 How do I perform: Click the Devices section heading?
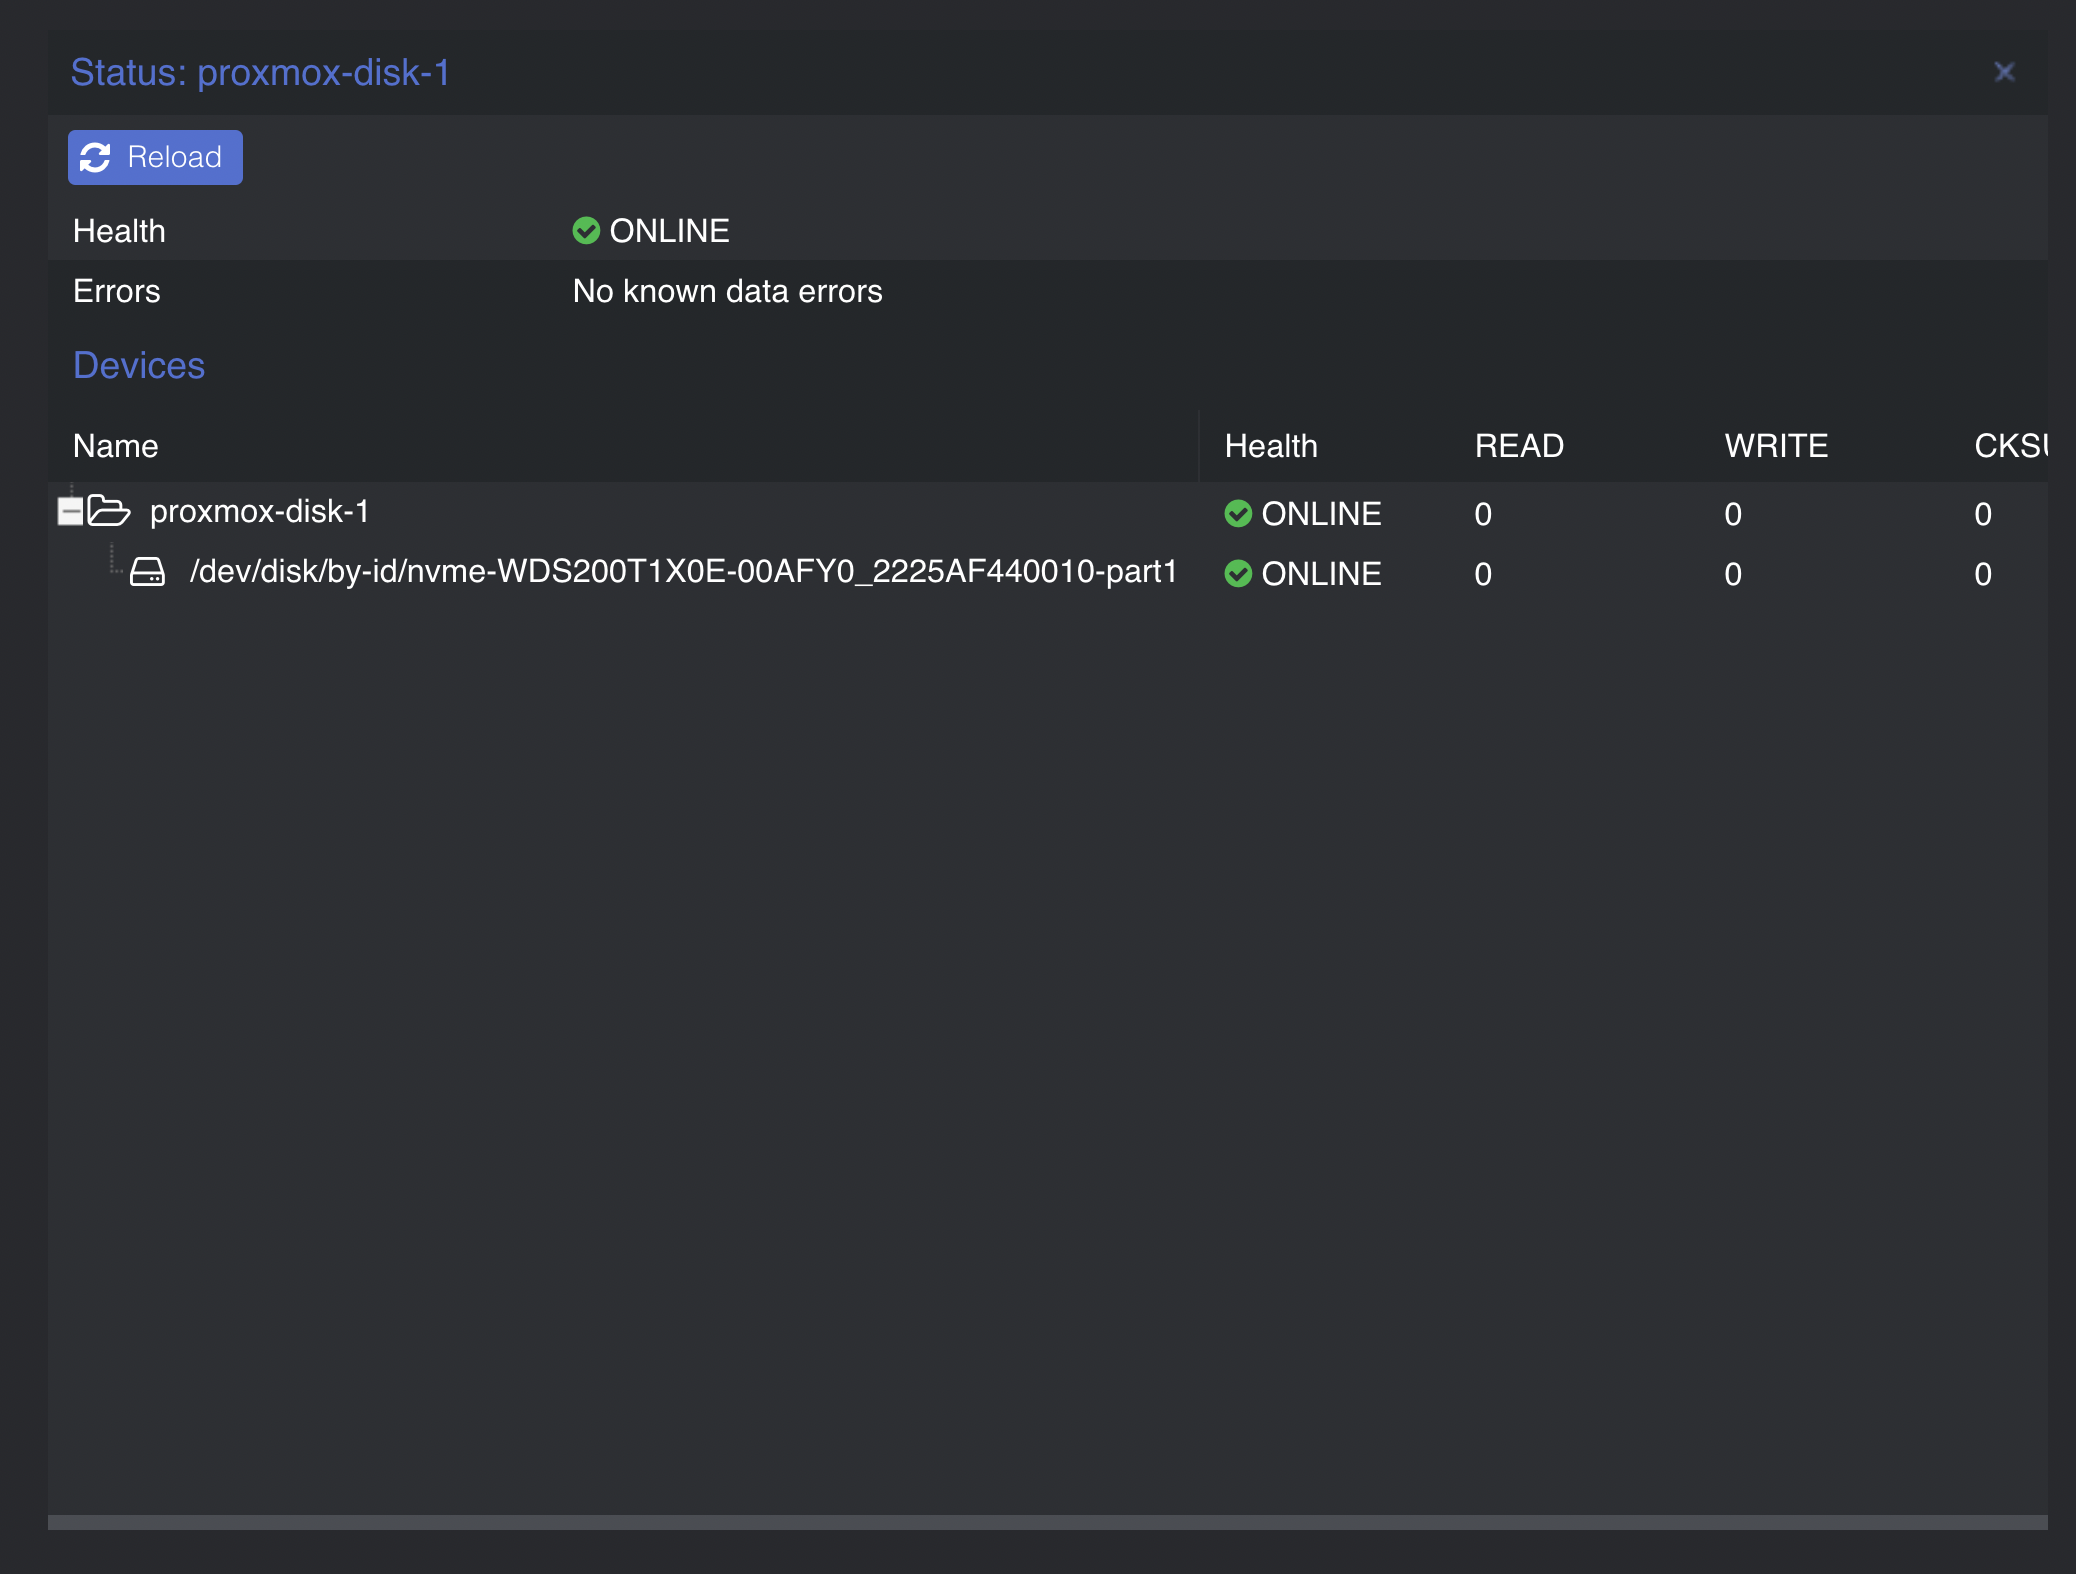coord(139,366)
